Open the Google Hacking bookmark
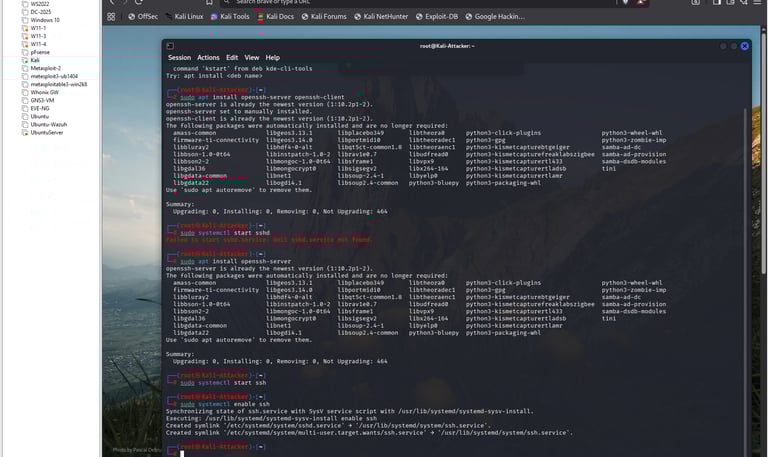The height and width of the screenshot is (457, 768). pyautogui.click(x=495, y=17)
